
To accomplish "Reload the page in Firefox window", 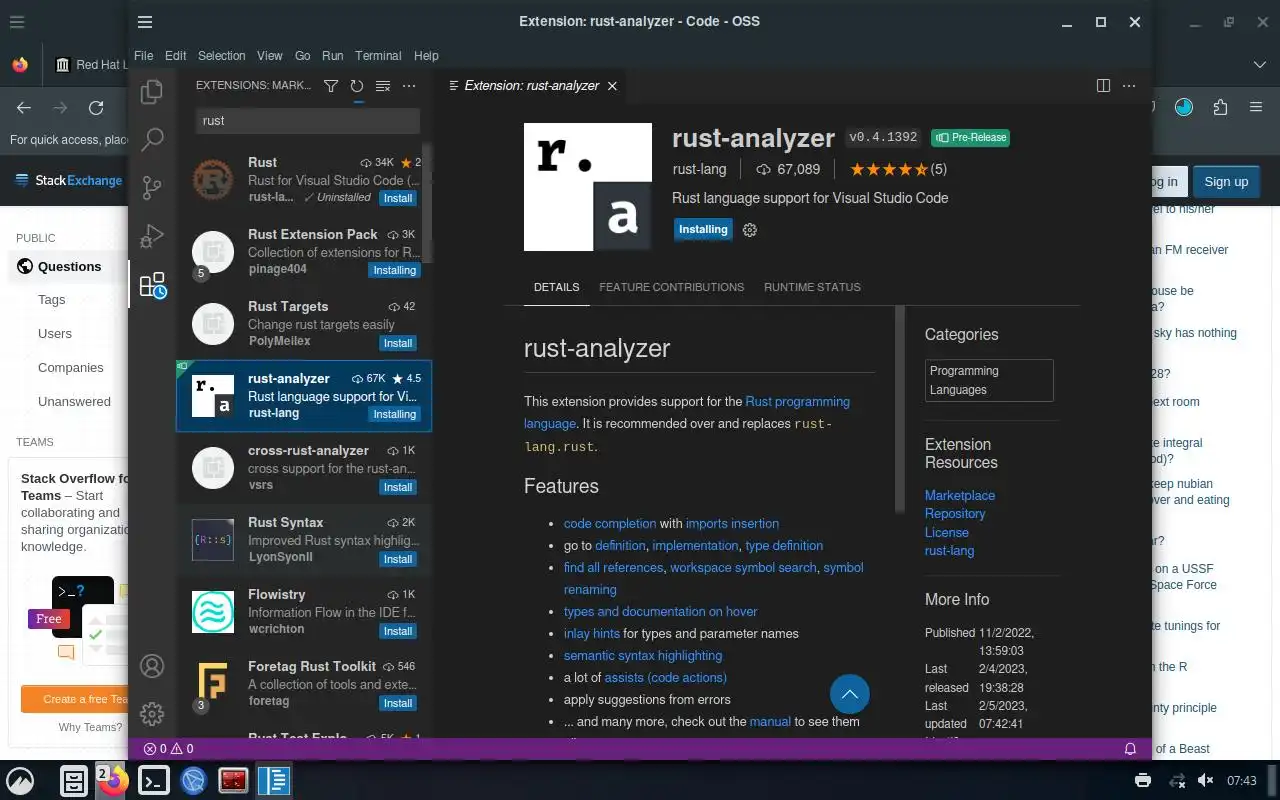I will [96, 108].
